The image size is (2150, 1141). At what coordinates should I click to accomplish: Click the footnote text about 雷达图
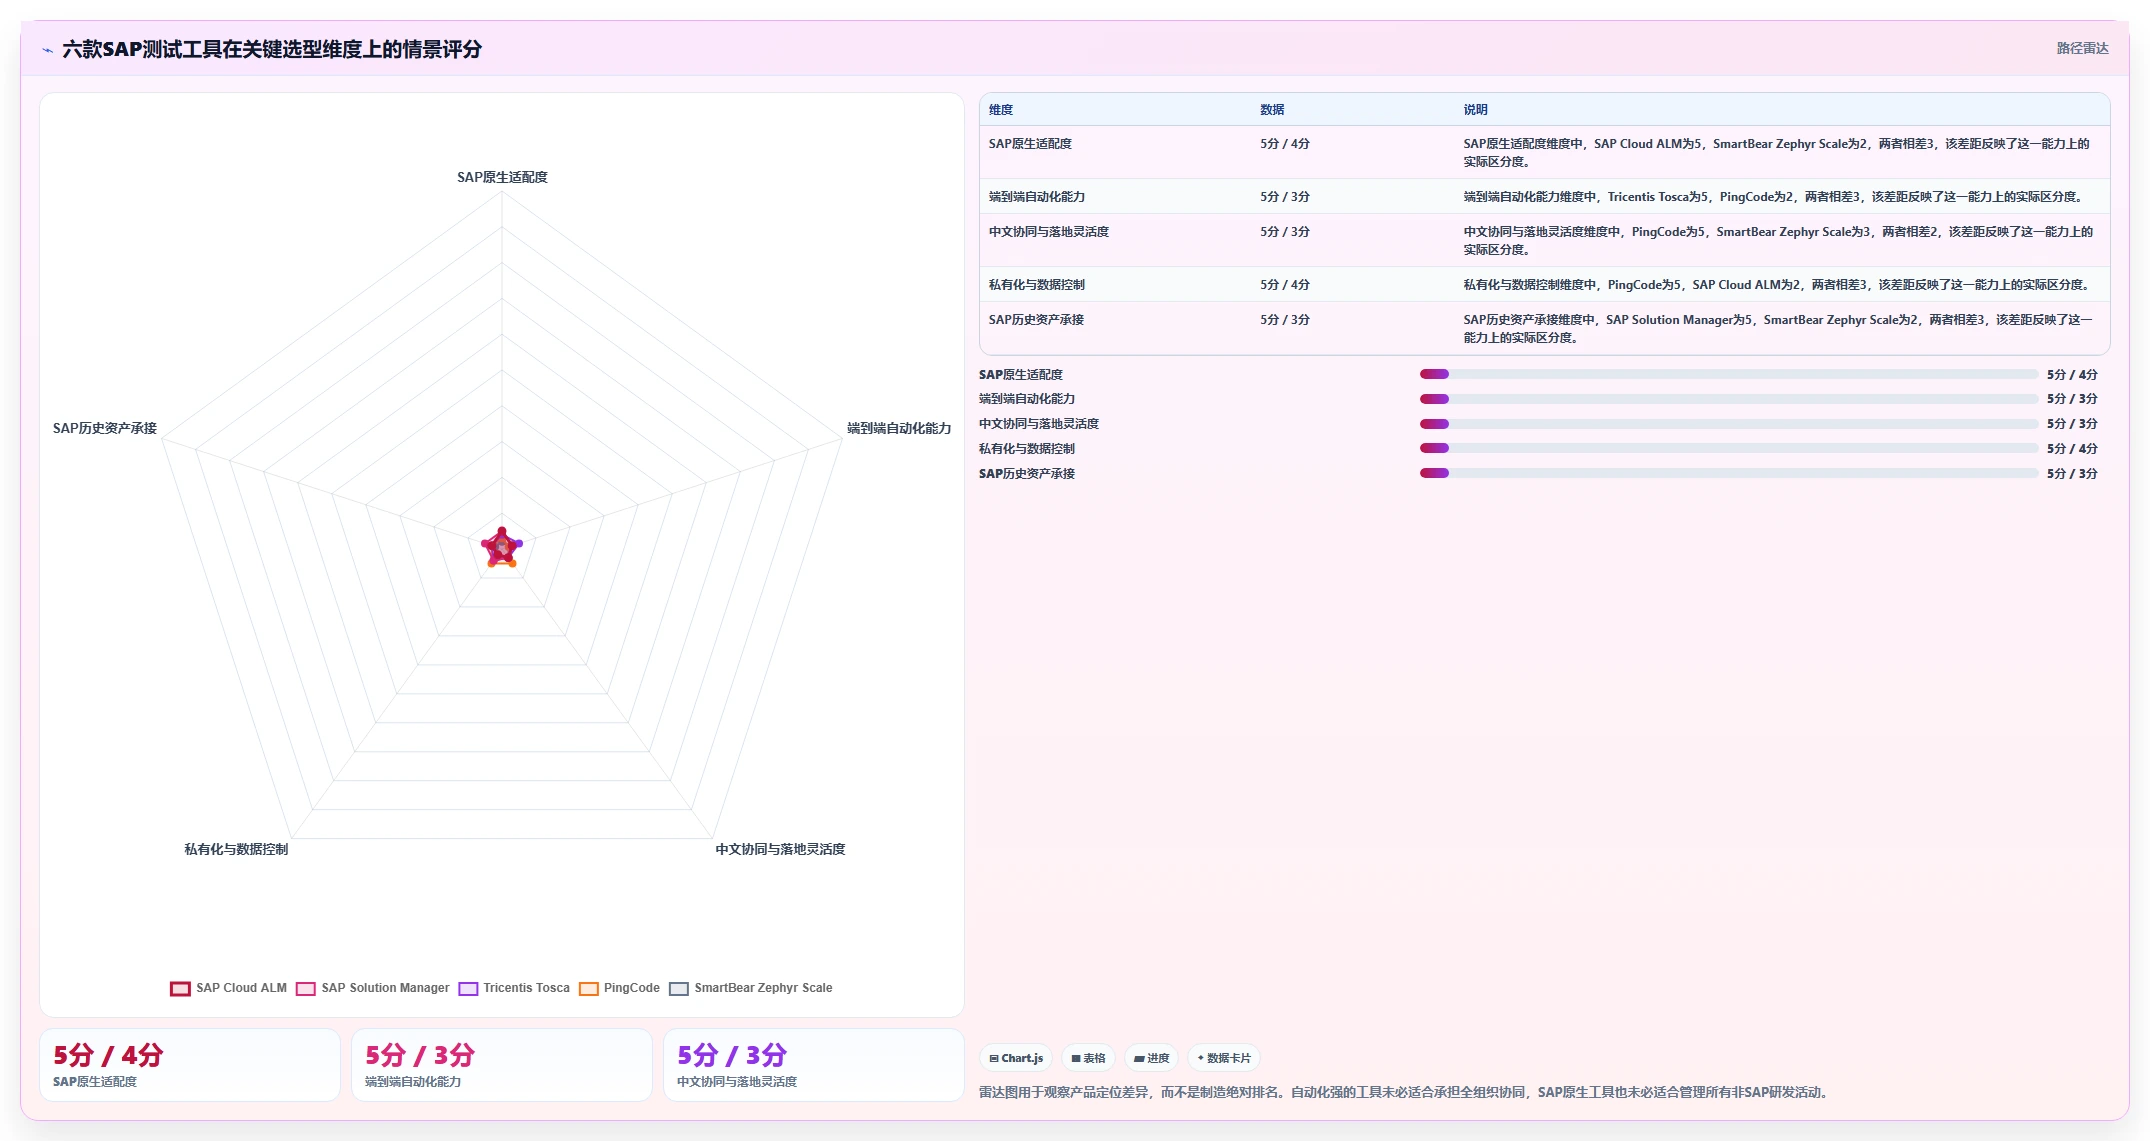click(x=1405, y=1092)
